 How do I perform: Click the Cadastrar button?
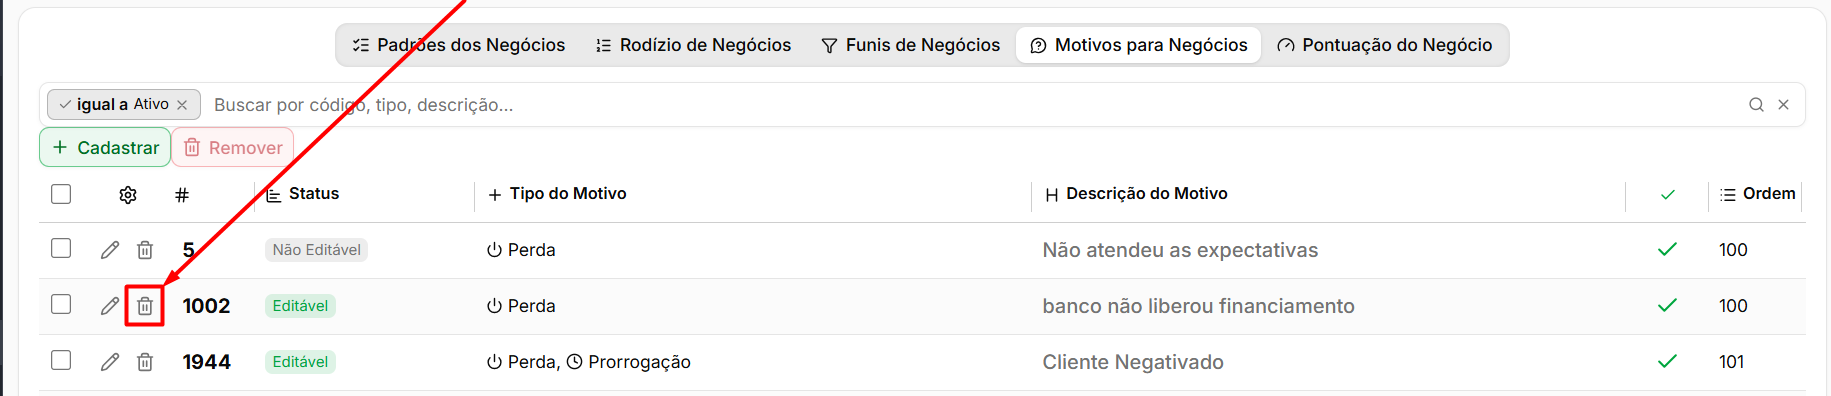(105, 148)
